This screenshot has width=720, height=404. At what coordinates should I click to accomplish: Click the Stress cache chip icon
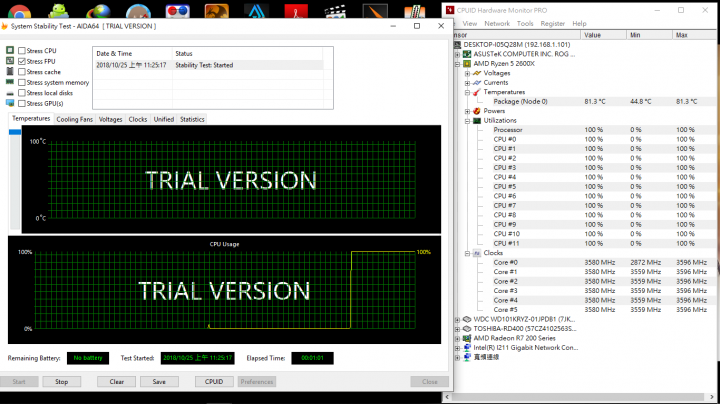pyautogui.click(x=10, y=71)
